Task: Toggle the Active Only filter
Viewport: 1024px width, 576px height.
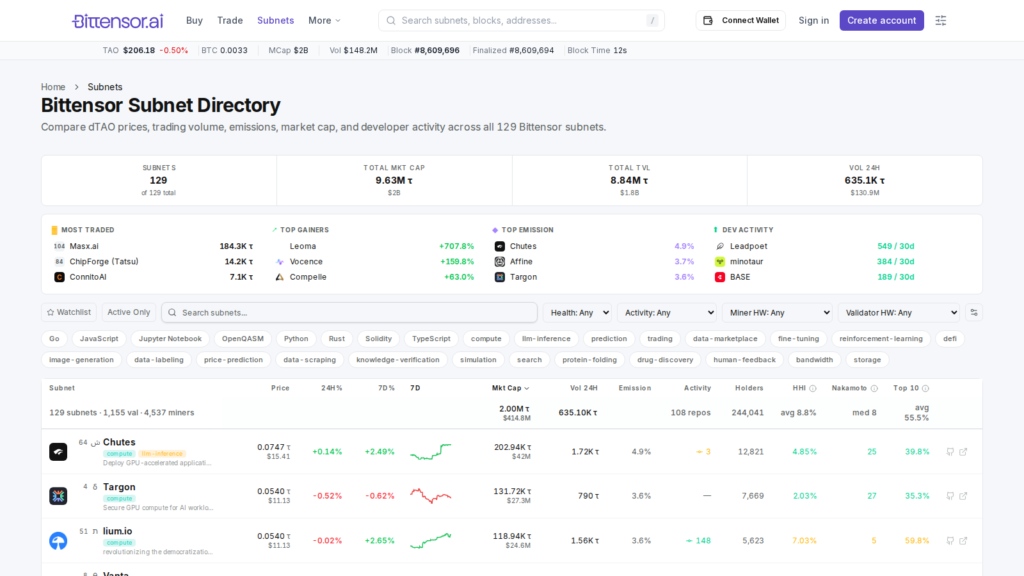Action: coord(129,312)
